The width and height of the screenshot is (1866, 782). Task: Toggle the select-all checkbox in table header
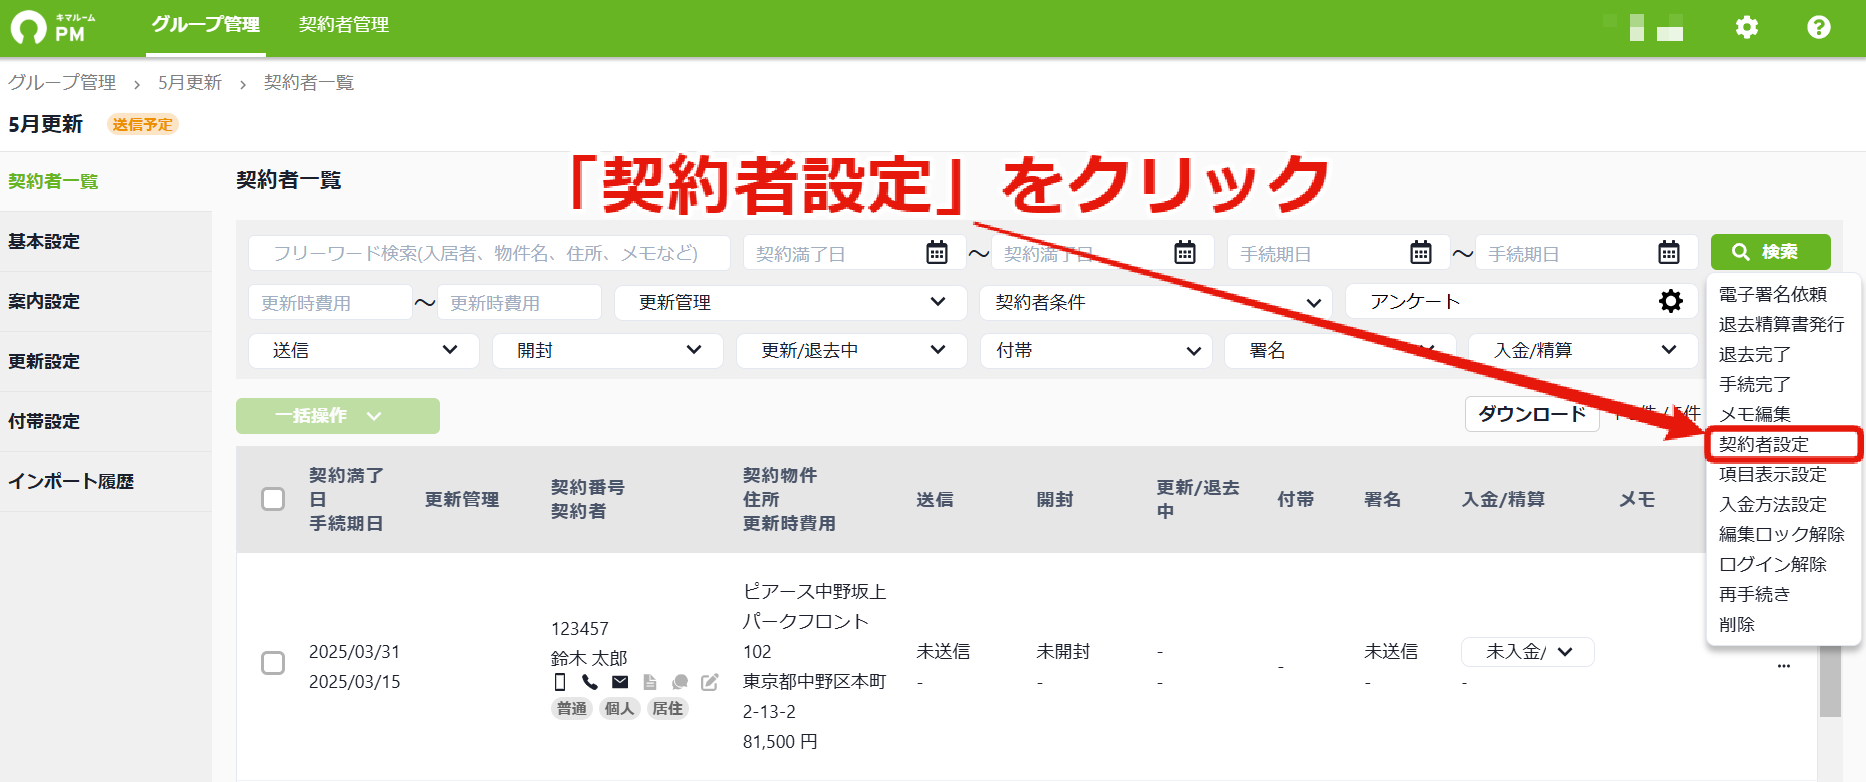pyautogui.click(x=273, y=499)
